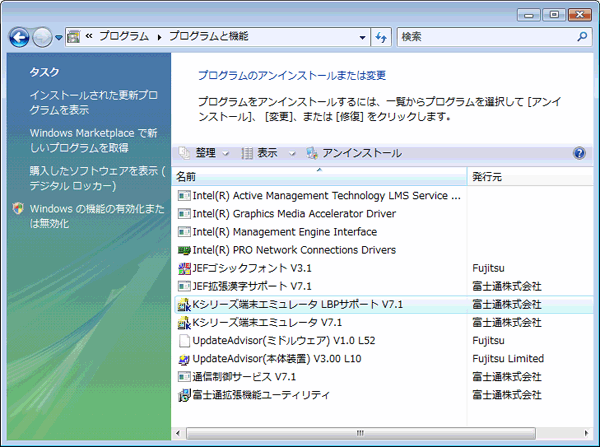600x447 pixels.
Task: Click the 通信制御サービス V7.1 icon
Action: (x=184, y=377)
